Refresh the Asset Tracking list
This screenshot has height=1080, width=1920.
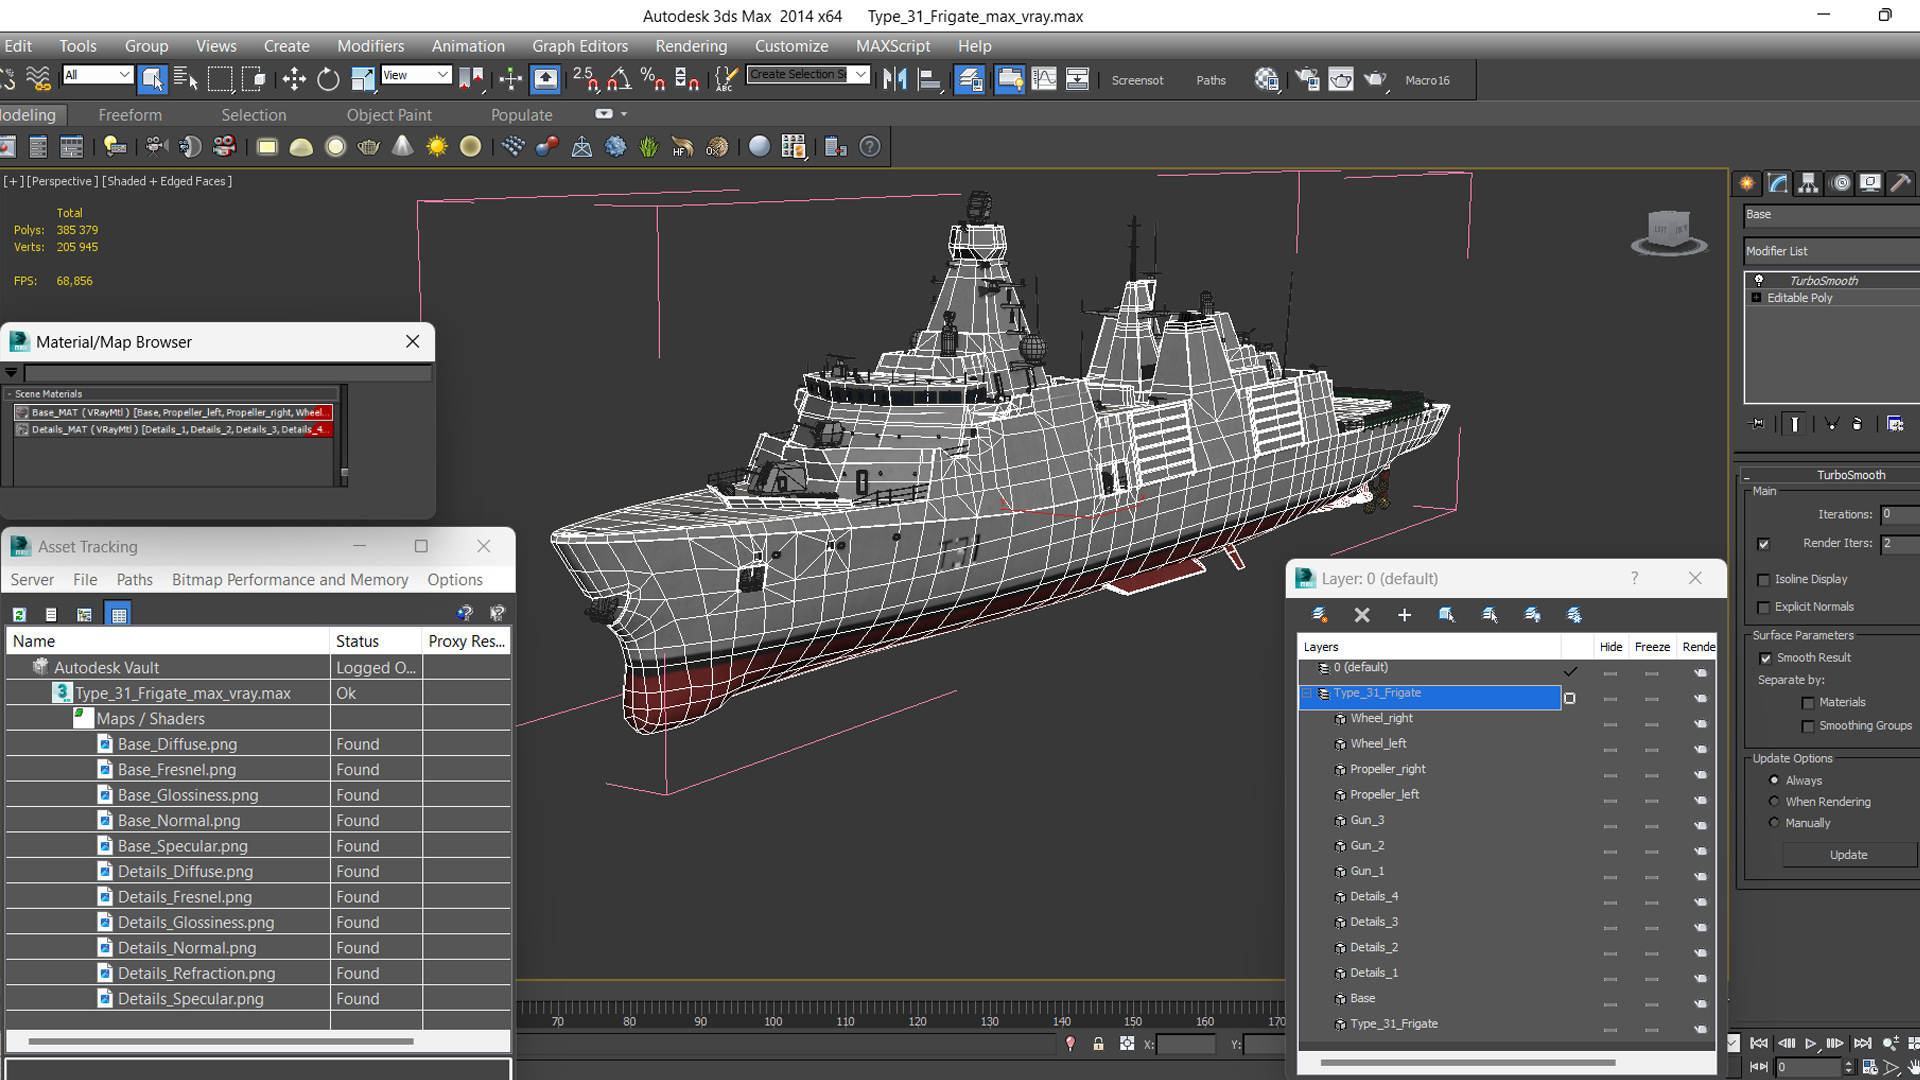pyautogui.click(x=19, y=614)
